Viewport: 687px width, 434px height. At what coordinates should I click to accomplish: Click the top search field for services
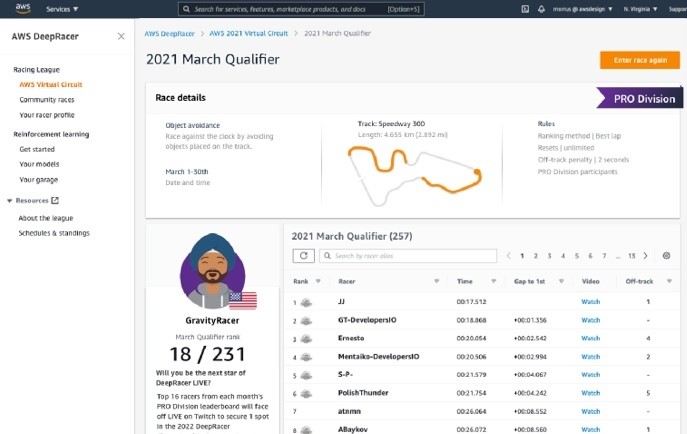click(301, 9)
